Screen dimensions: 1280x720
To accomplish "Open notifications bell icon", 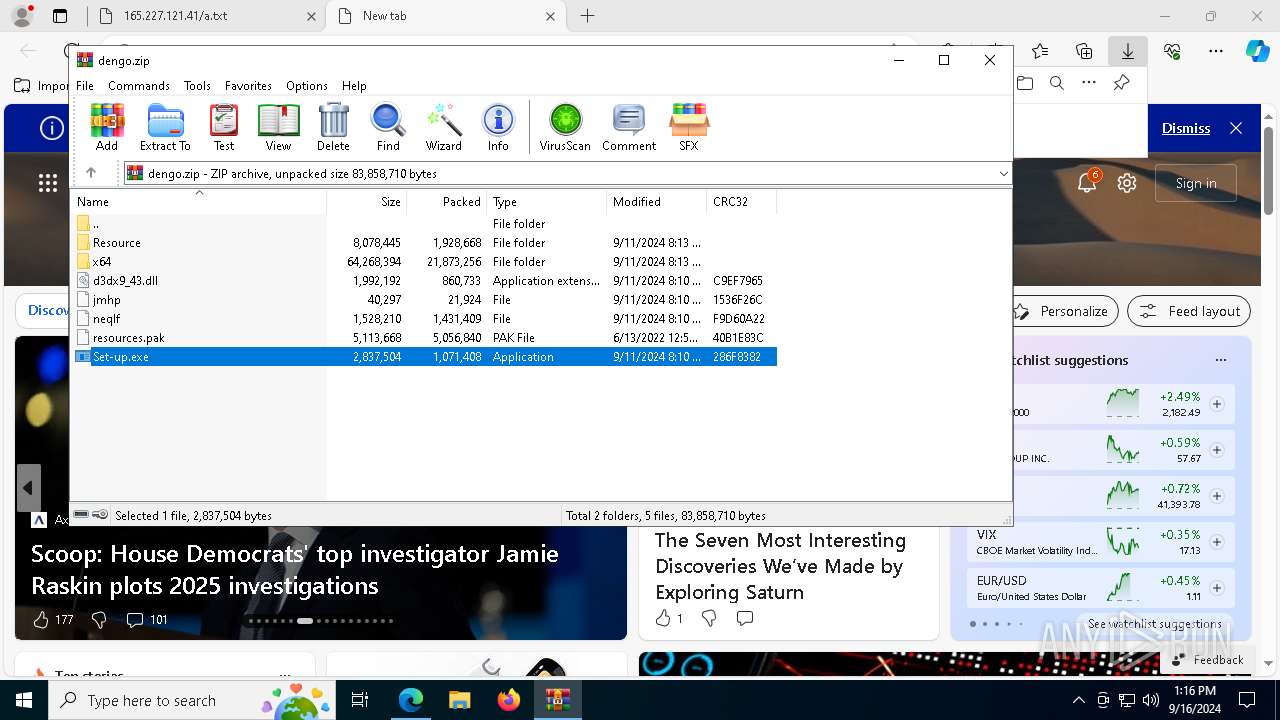I will (x=1087, y=182).
